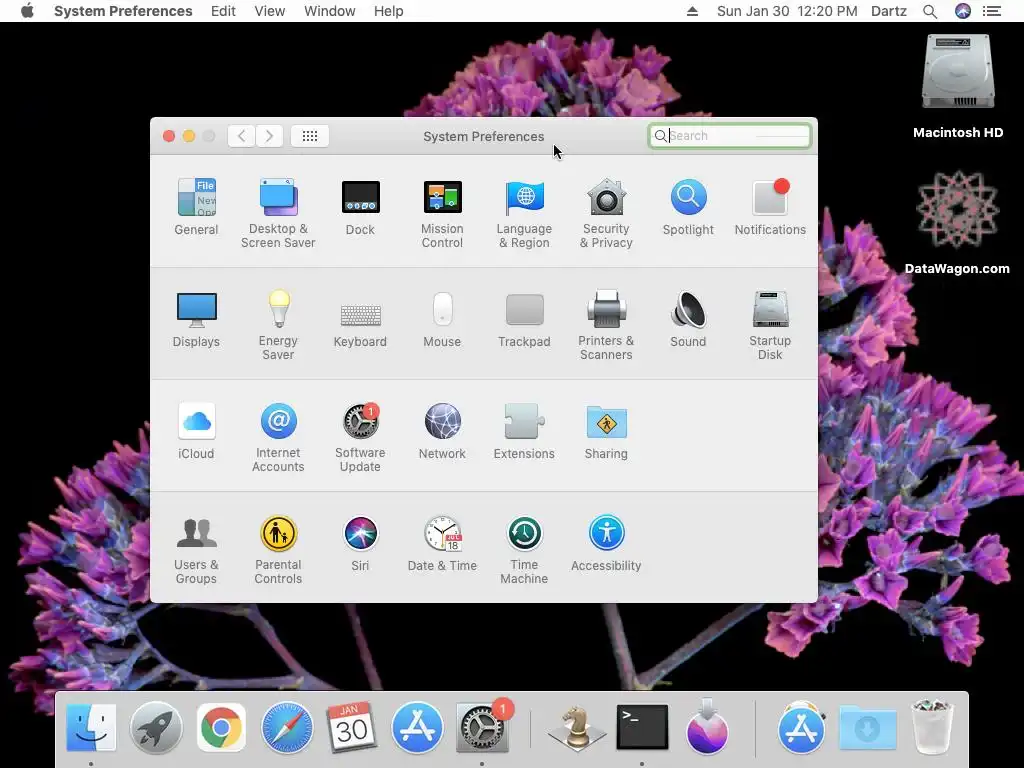The height and width of the screenshot is (768, 1024).
Task: Close the System Preferences window
Action: point(168,136)
